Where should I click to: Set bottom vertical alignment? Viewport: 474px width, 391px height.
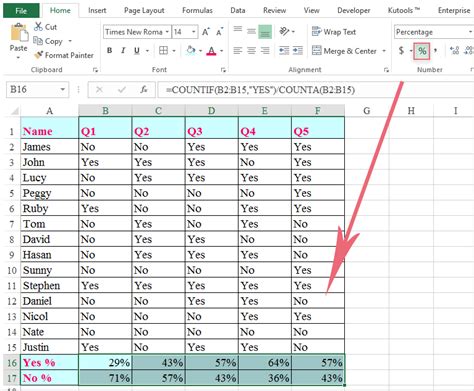265,32
